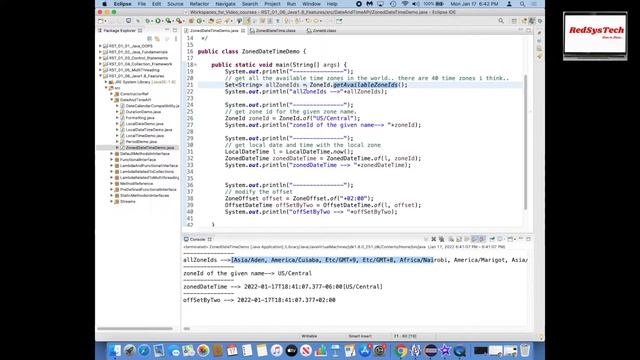Open the Apple TV app in the Dock
640x360 pixels.
tap(291, 350)
